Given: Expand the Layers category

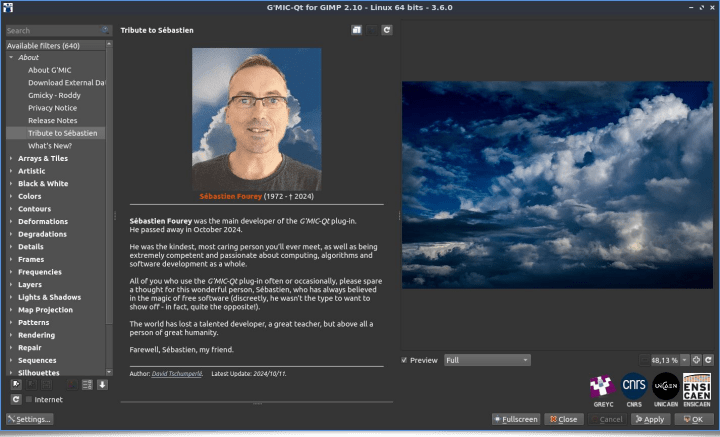Looking at the screenshot, I should coord(11,285).
